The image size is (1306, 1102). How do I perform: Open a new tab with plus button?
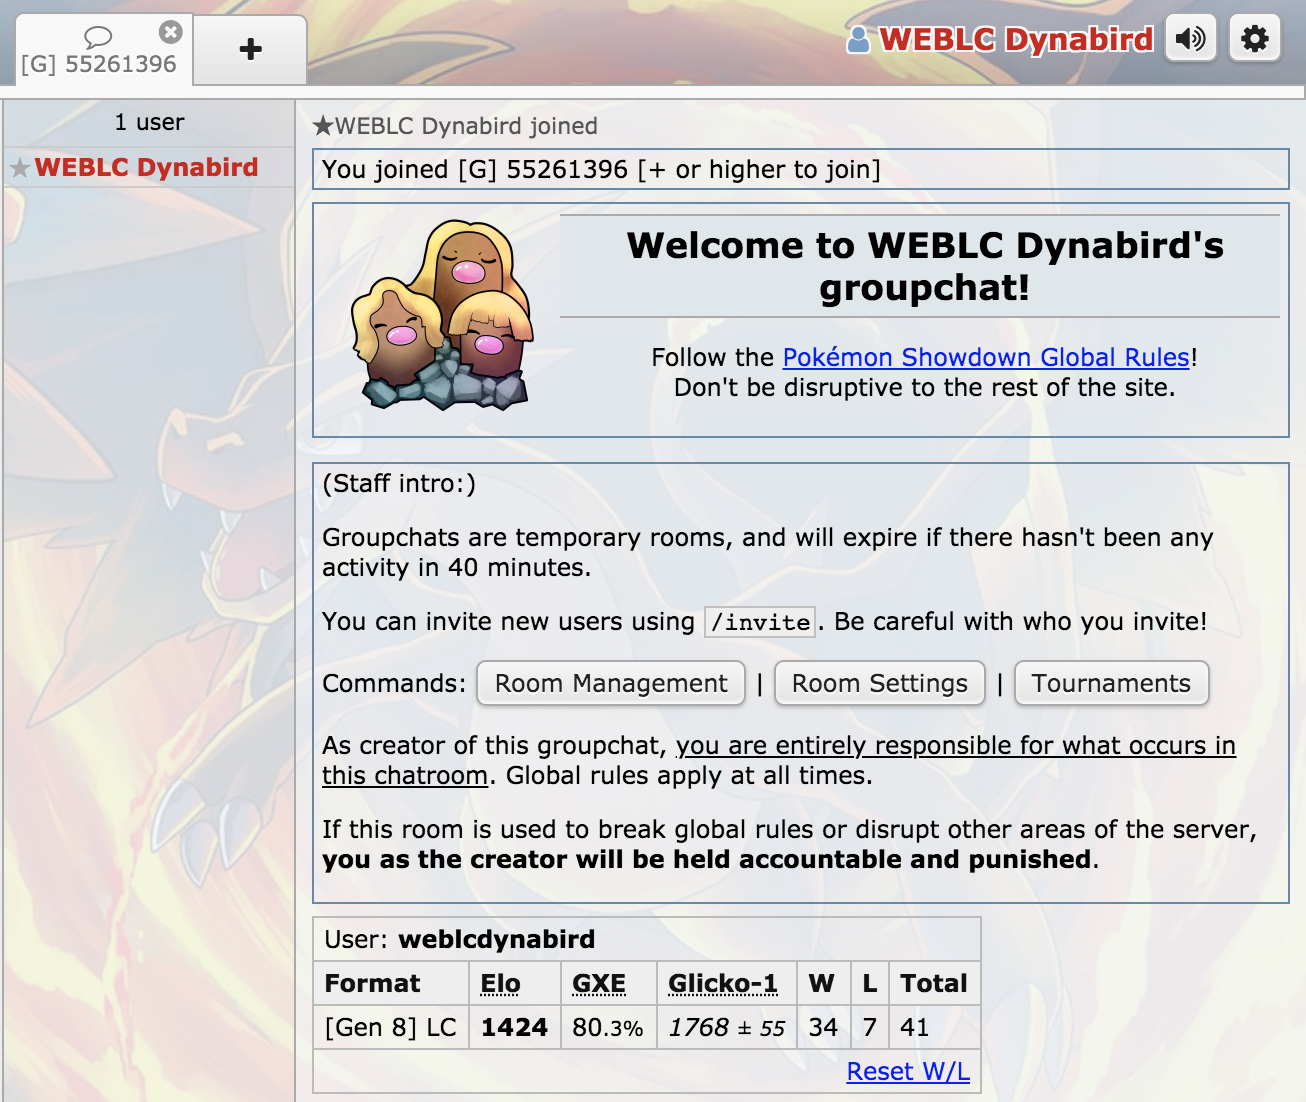pos(250,49)
